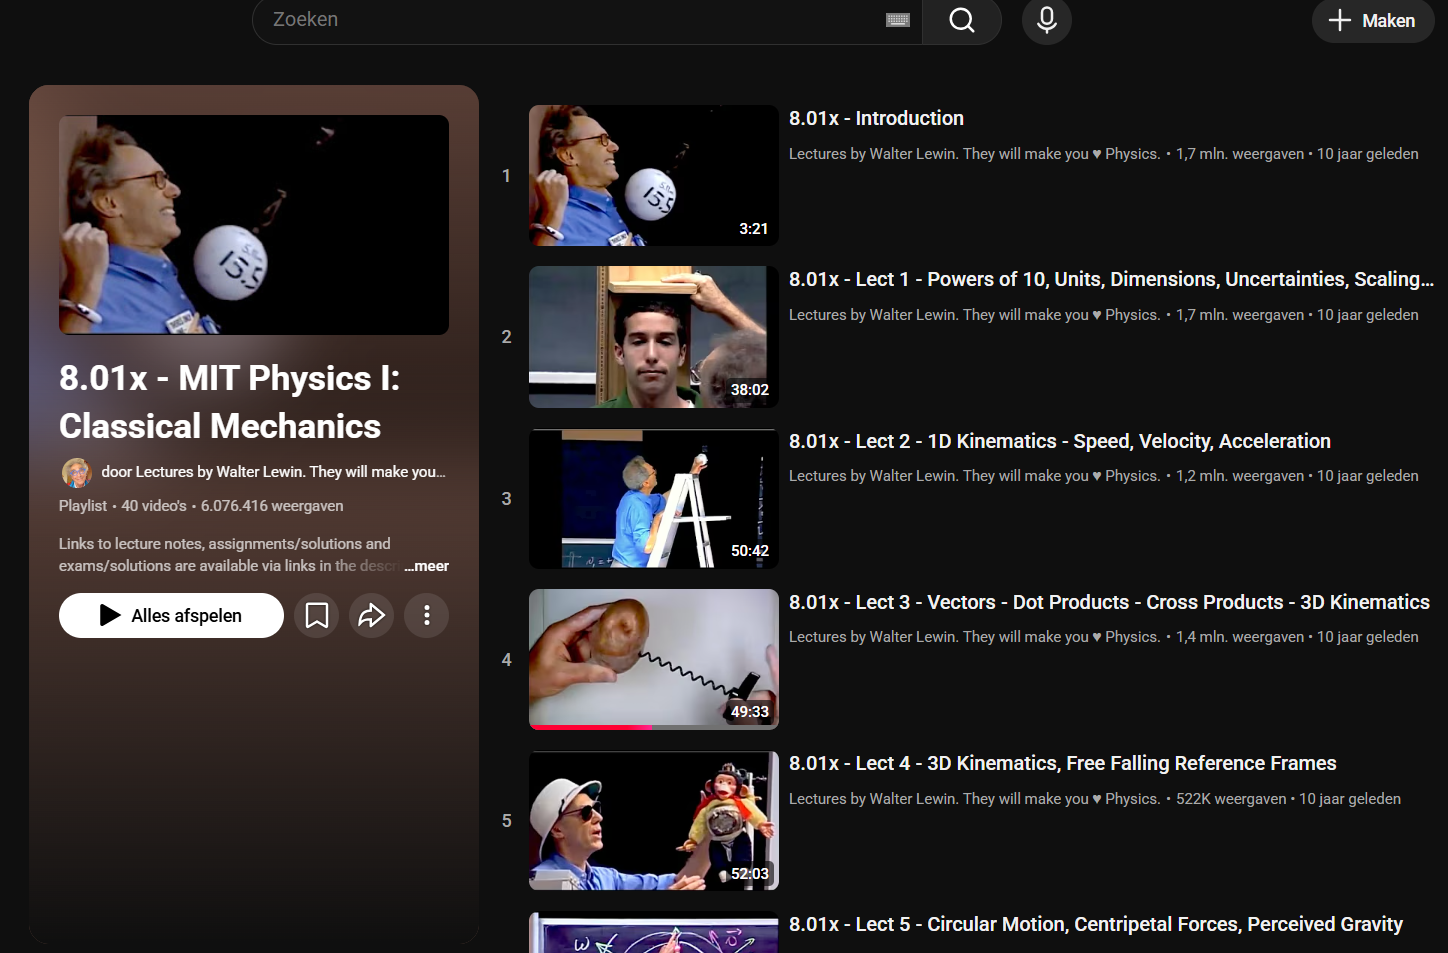Play all videos with Alles afspelen
This screenshot has width=1448, height=953.
[x=171, y=615]
